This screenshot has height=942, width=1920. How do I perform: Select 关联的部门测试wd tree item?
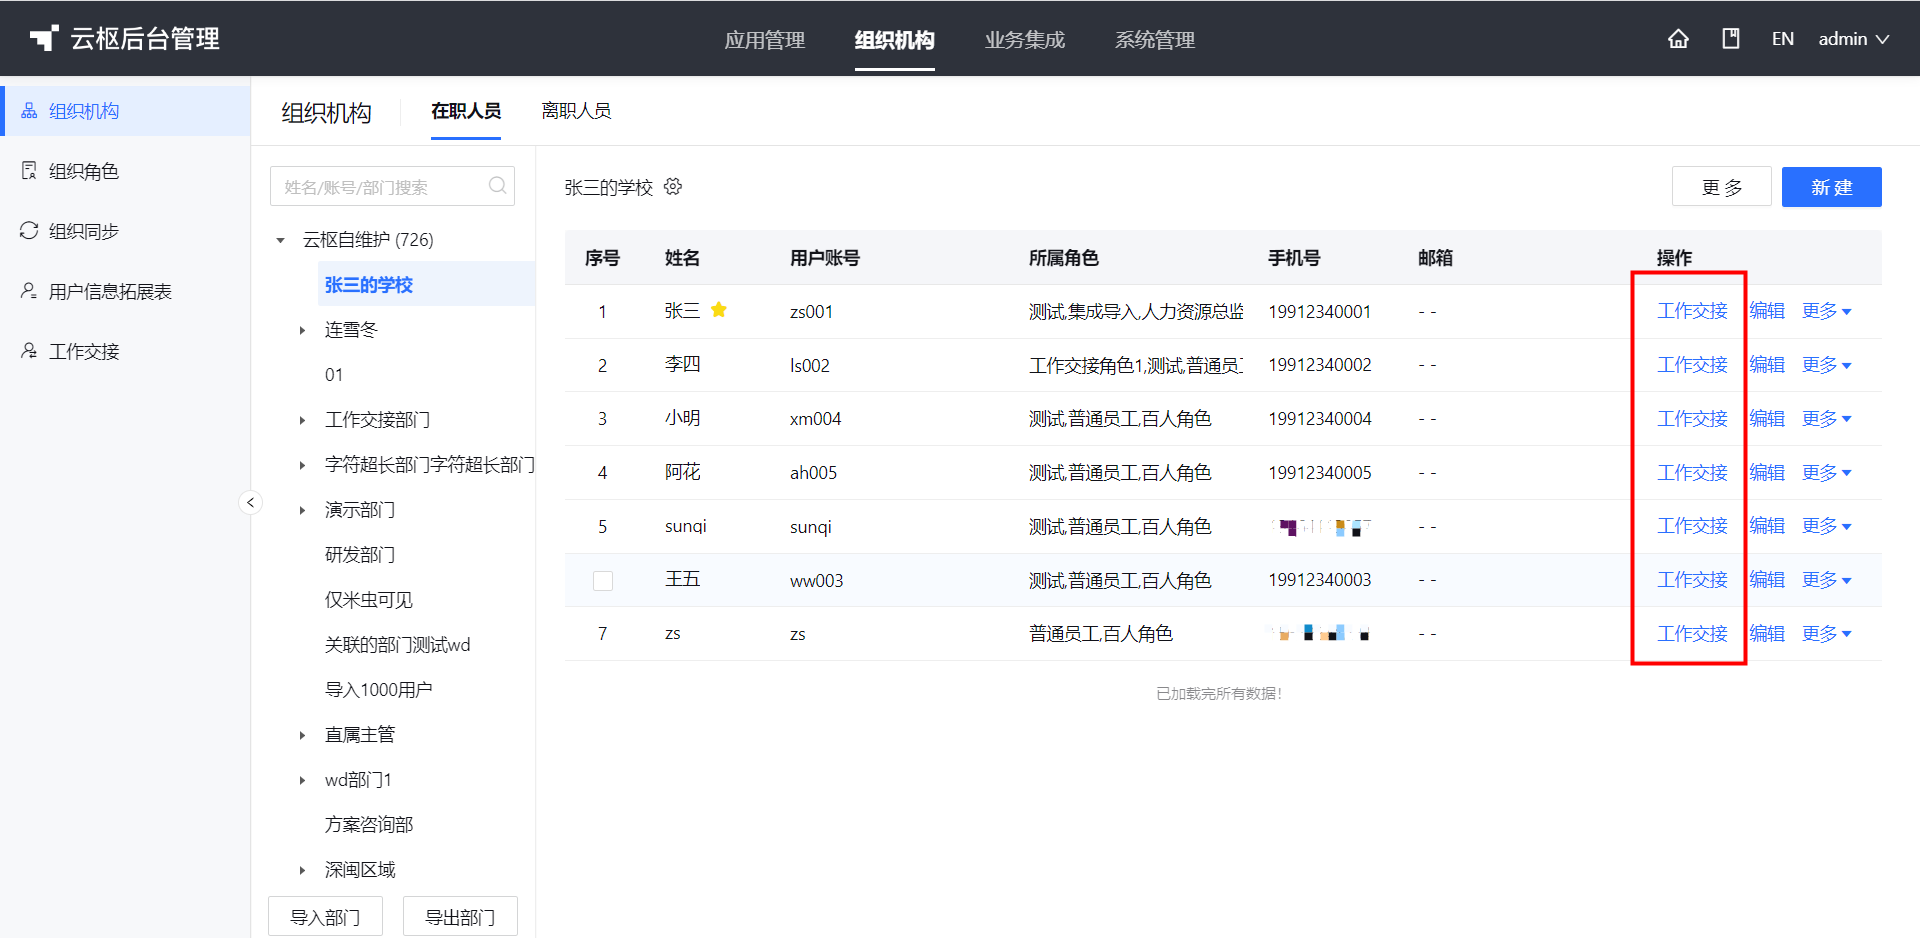coord(397,645)
